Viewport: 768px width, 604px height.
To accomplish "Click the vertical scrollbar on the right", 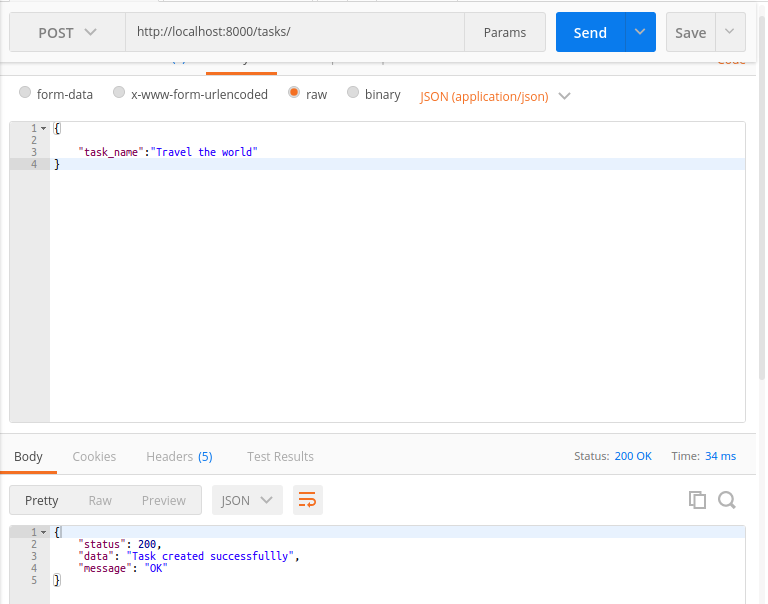I will point(762,196).
